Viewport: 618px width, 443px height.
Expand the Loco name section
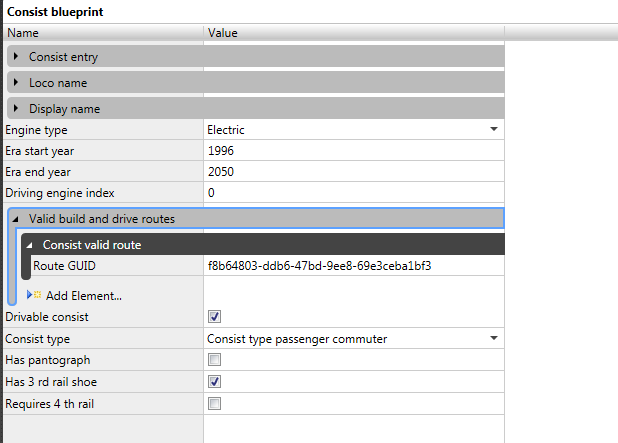click(17, 83)
